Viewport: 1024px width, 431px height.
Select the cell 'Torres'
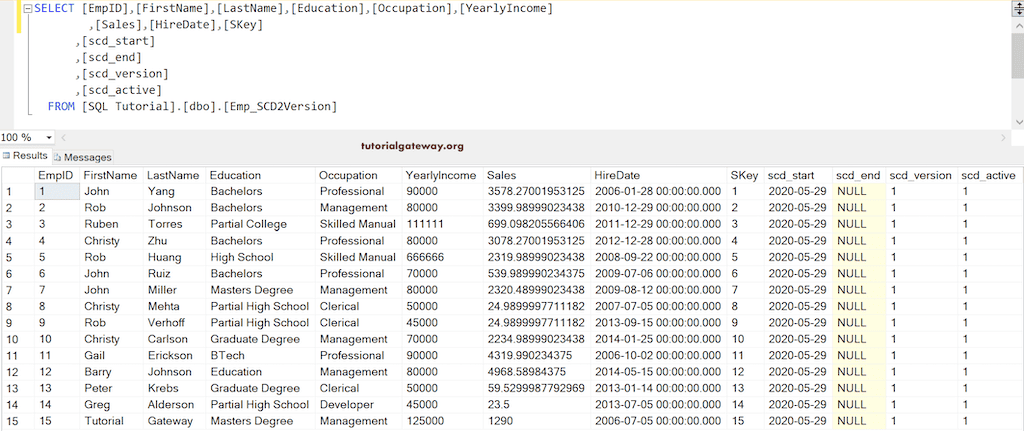(x=174, y=224)
